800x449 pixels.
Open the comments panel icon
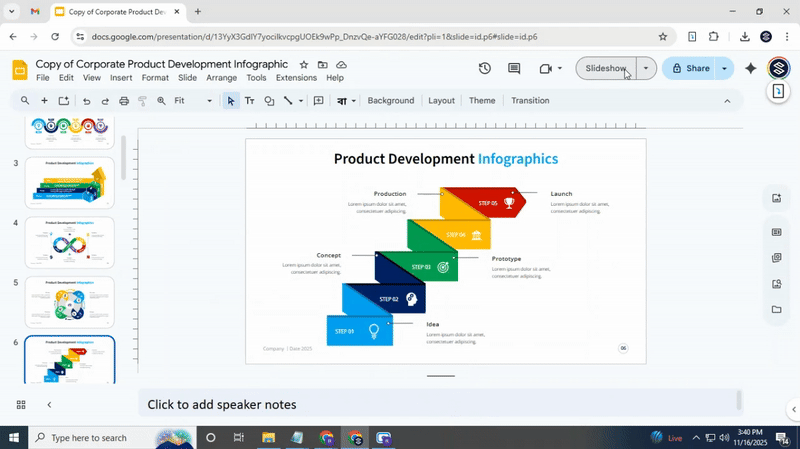[x=514, y=69]
